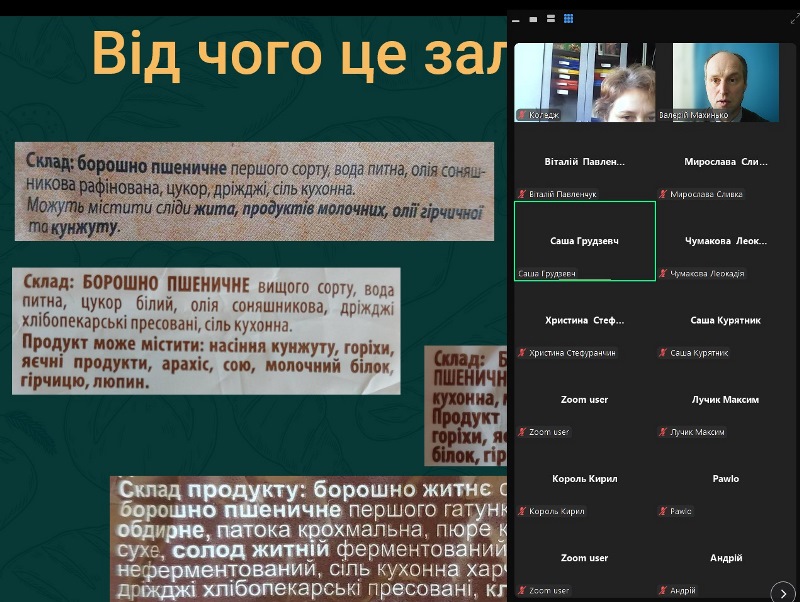Click muted mic icon of Андрій
This screenshot has height=602, width=800.
tap(663, 590)
